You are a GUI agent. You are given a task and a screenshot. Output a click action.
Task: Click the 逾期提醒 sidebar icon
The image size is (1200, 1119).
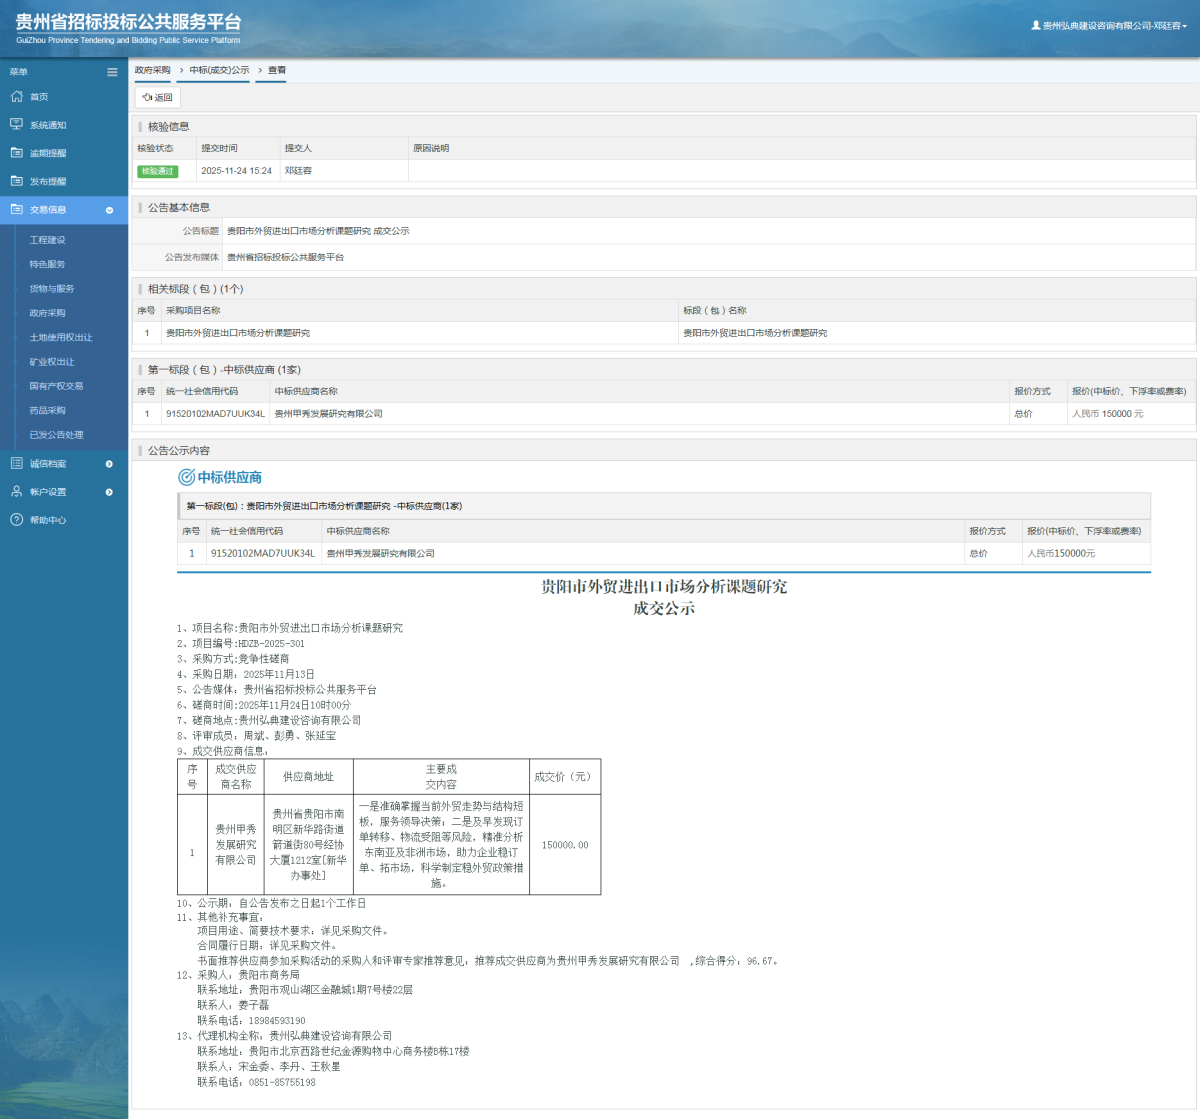16,153
